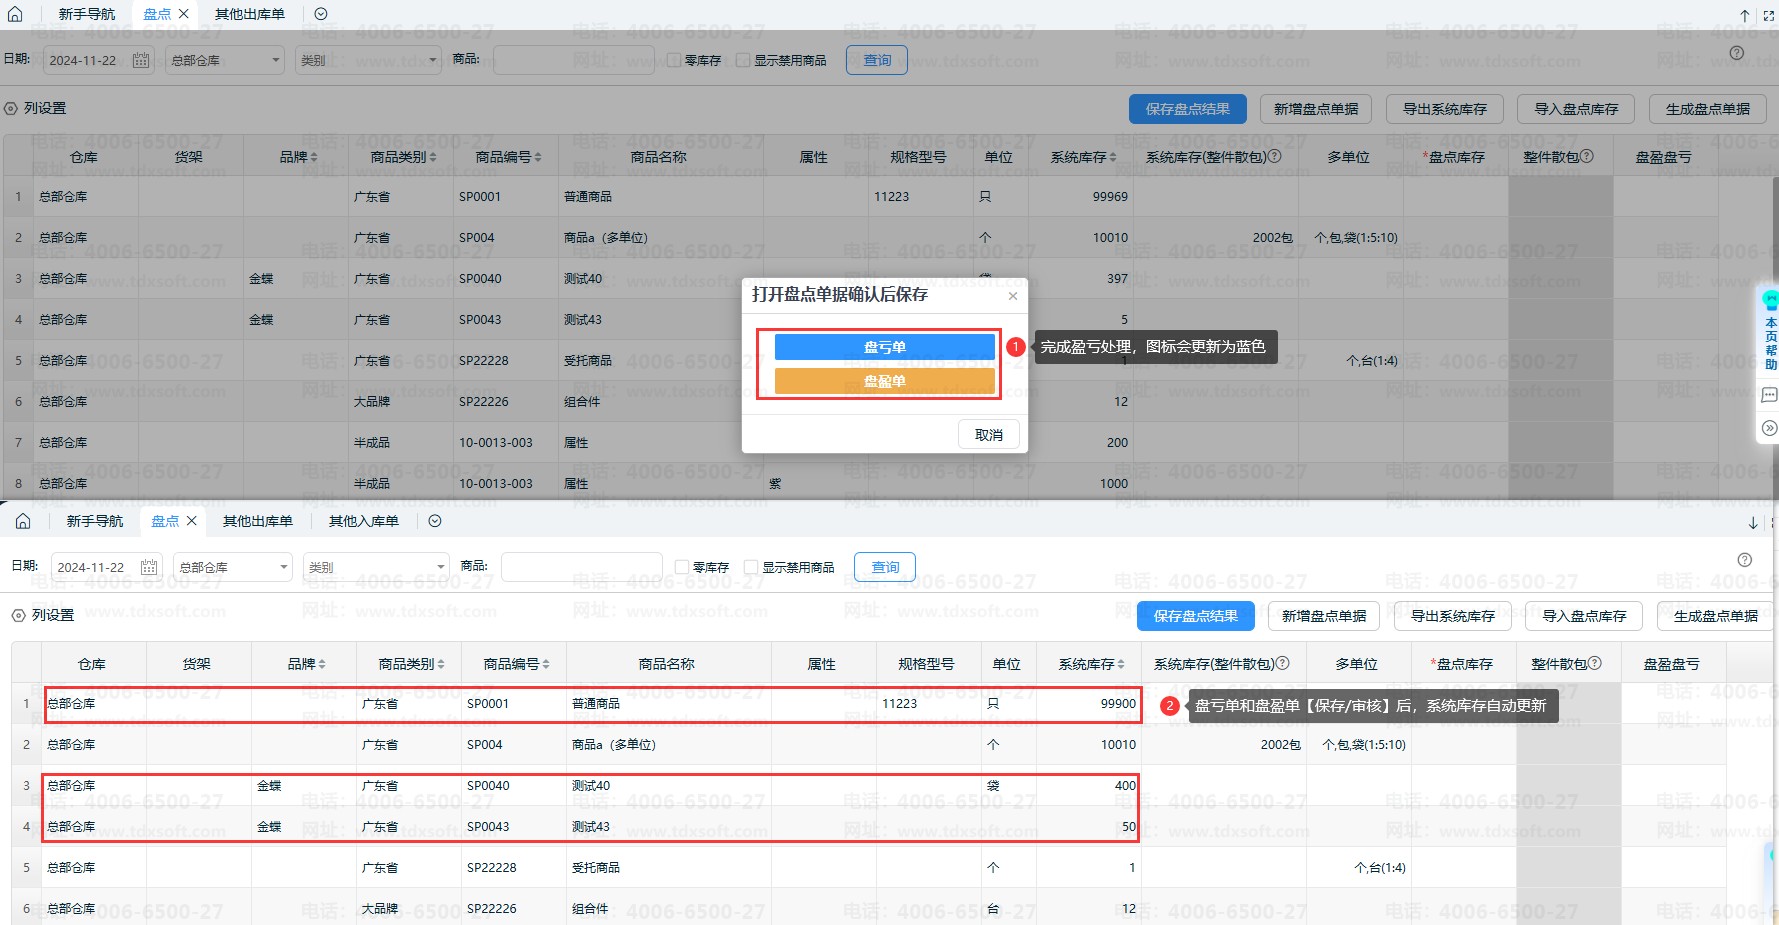Expand tab list dropdown right of 其他入库单

pyautogui.click(x=435, y=521)
